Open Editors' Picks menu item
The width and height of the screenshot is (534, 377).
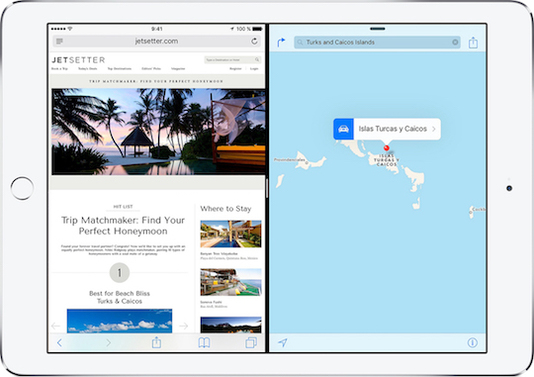pos(151,69)
